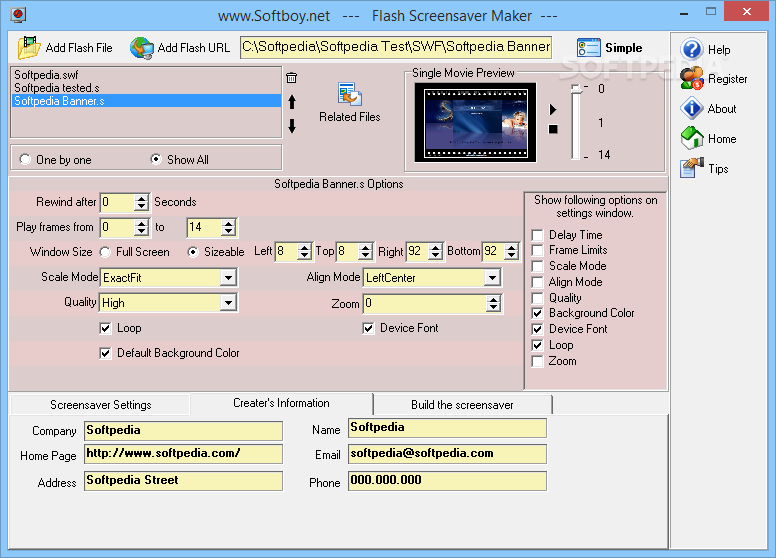Image resolution: width=776 pixels, height=558 pixels.
Task: Click the Left position spinner
Action: click(x=305, y=251)
